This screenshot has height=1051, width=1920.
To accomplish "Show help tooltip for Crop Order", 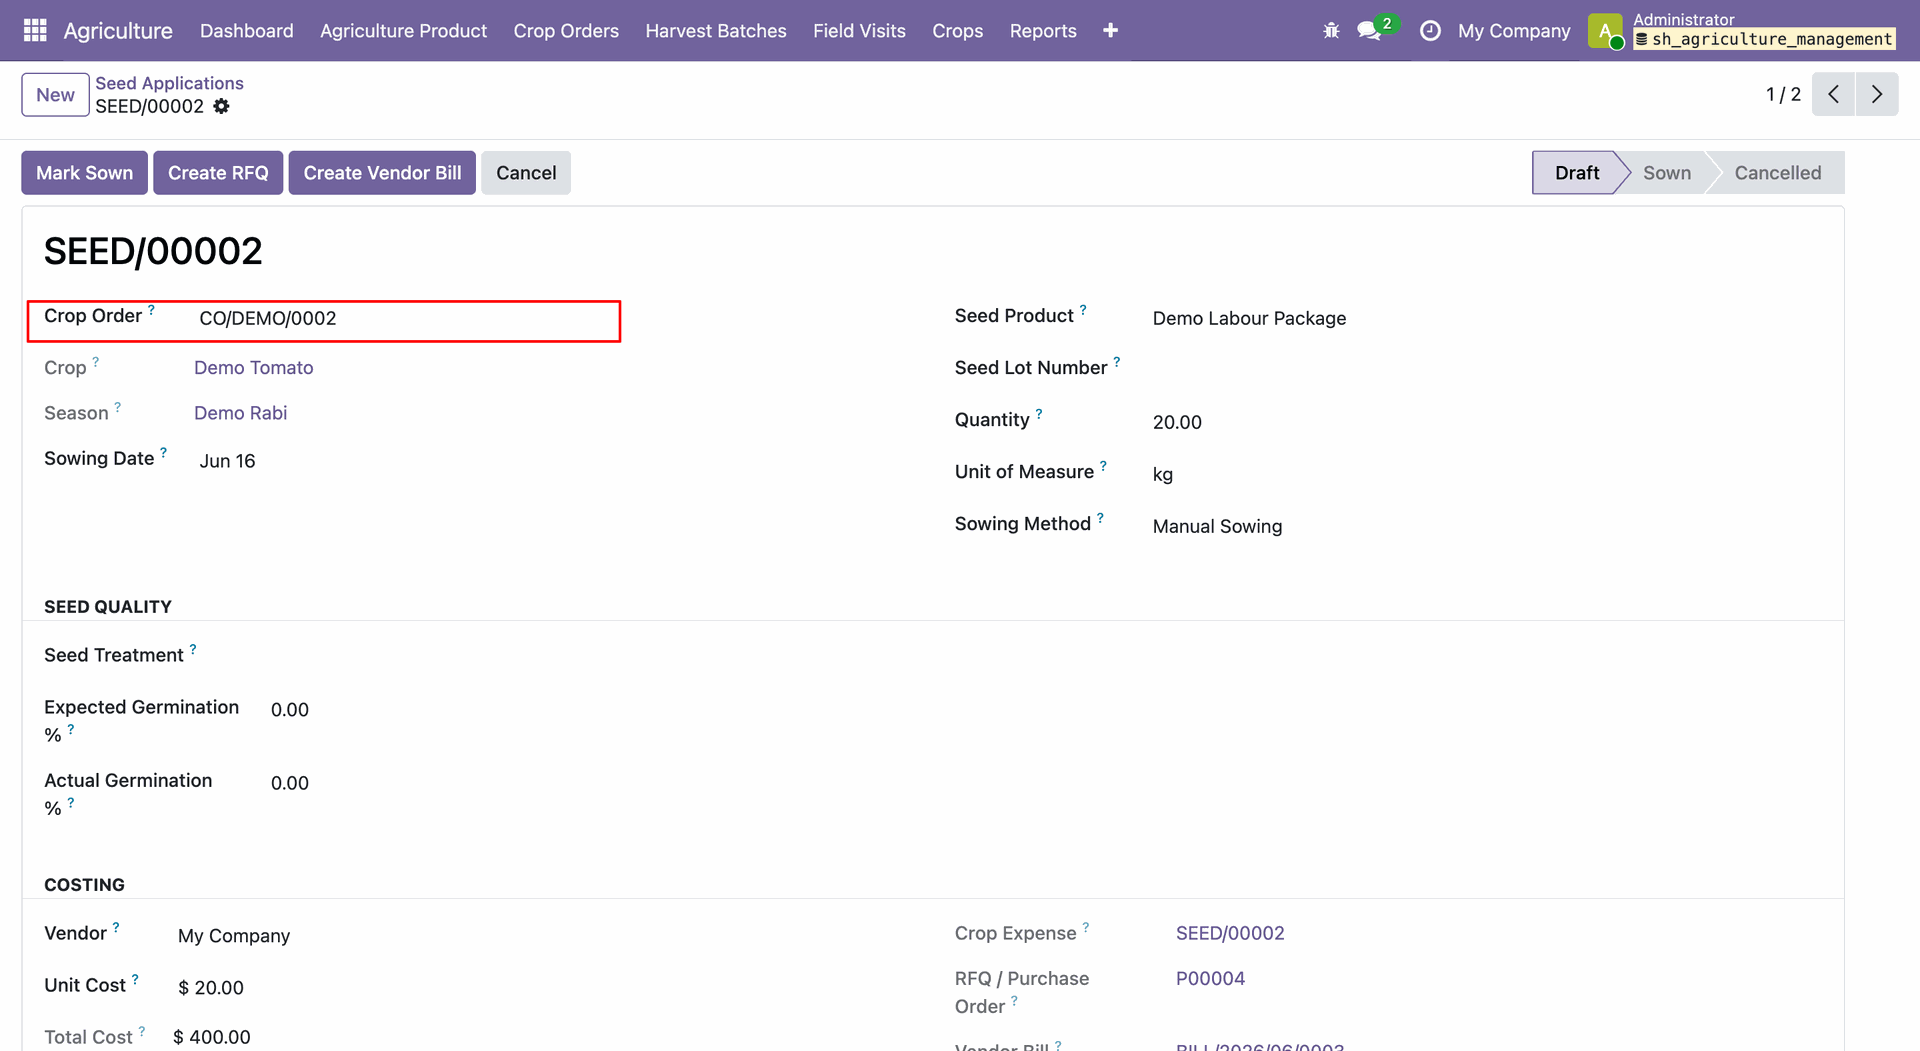I will click(x=151, y=310).
